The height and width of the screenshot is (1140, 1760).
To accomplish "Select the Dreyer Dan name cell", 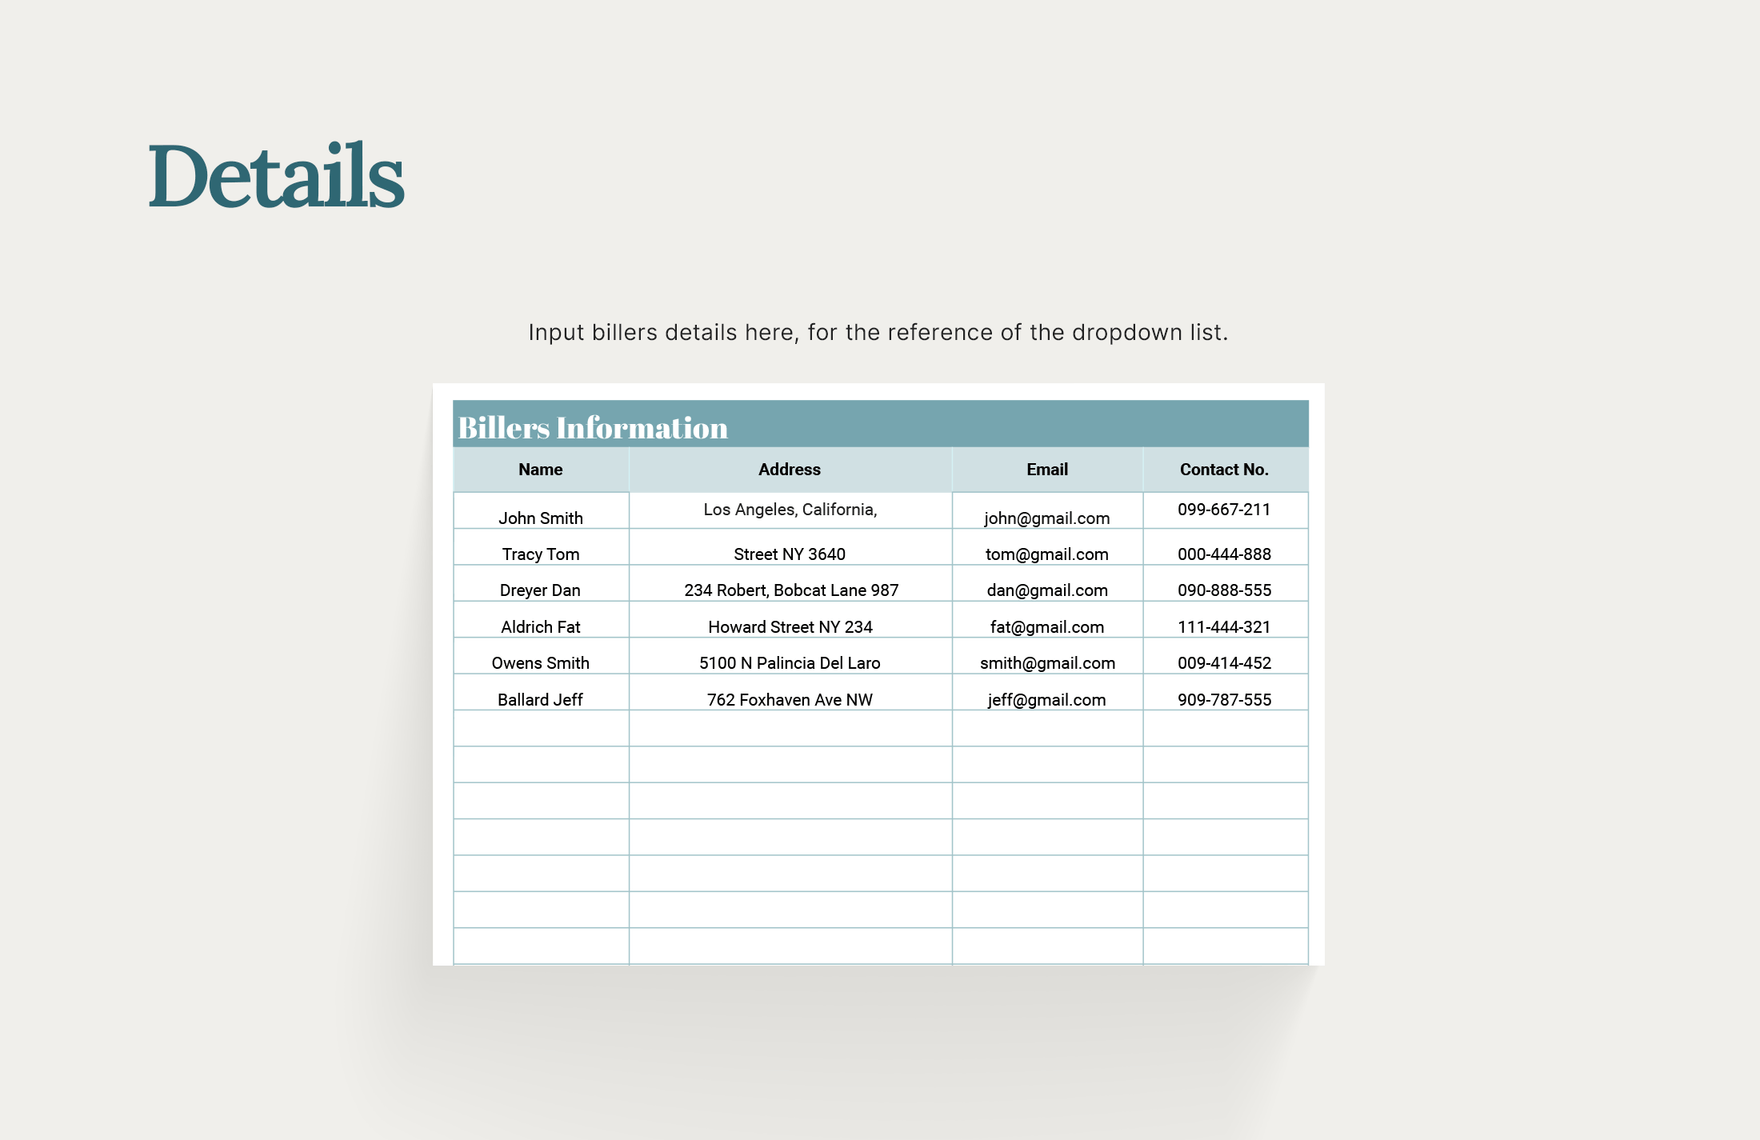I will pos(541,583).
